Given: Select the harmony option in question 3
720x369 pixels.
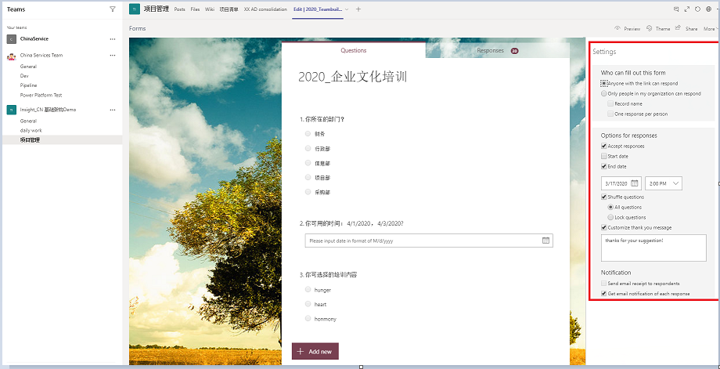Looking at the screenshot, I should click(x=308, y=318).
